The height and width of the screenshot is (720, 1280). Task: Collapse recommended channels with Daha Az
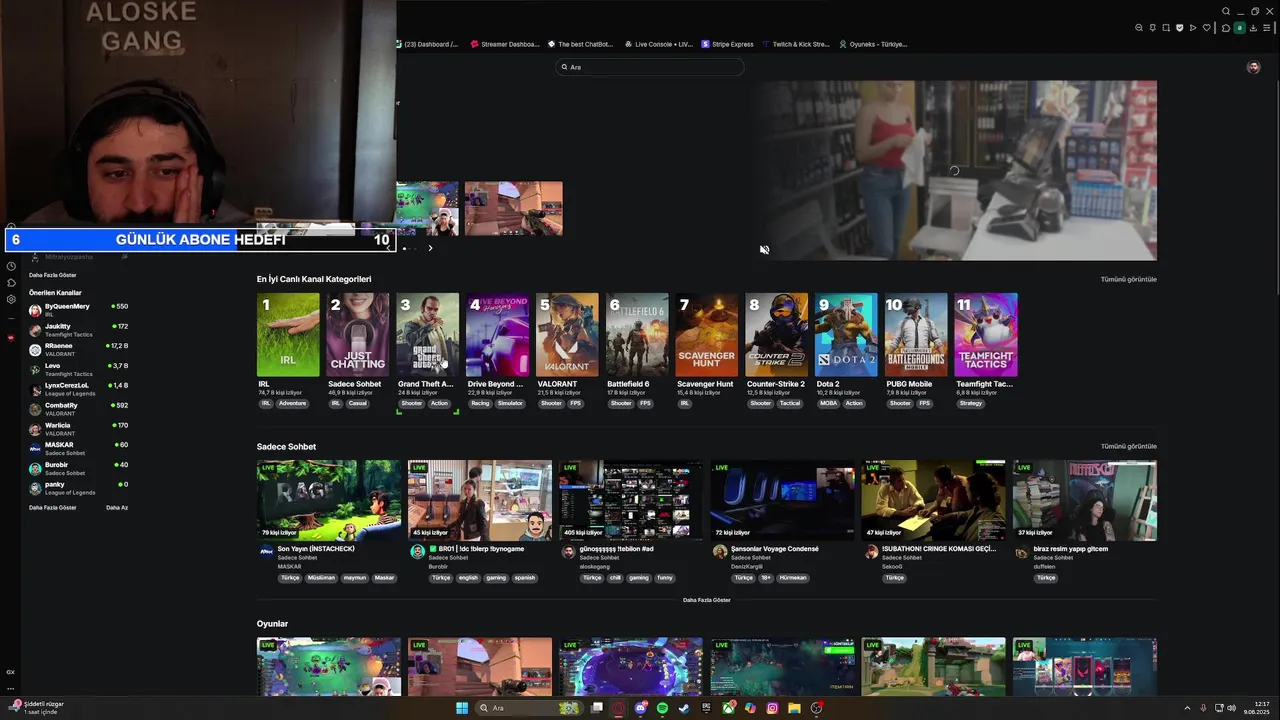(117, 507)
